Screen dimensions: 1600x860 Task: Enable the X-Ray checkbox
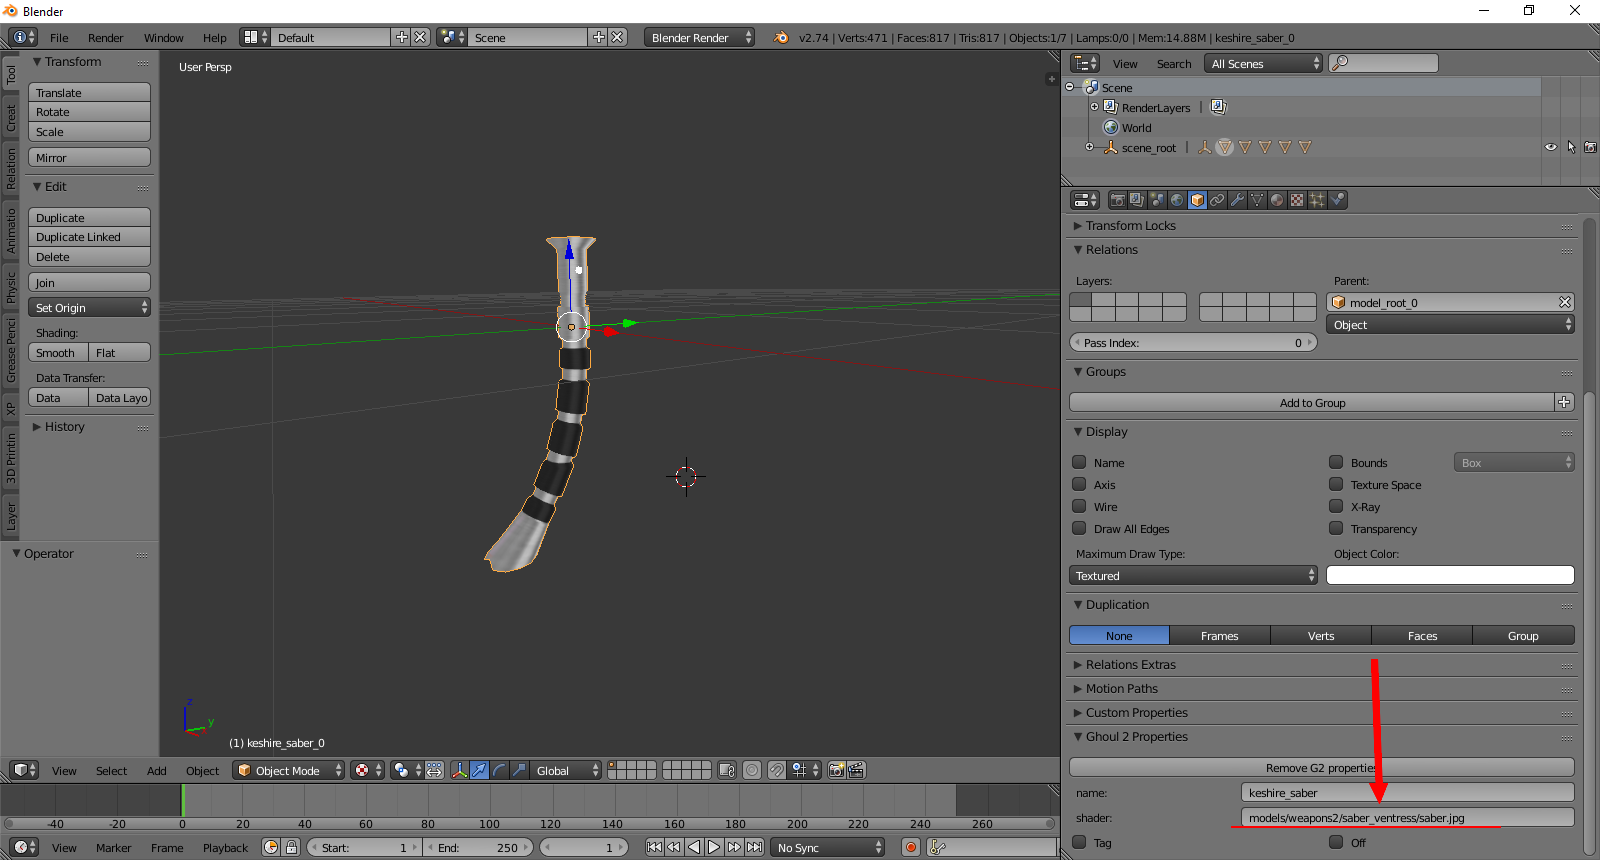click(x=1336, y=506)
